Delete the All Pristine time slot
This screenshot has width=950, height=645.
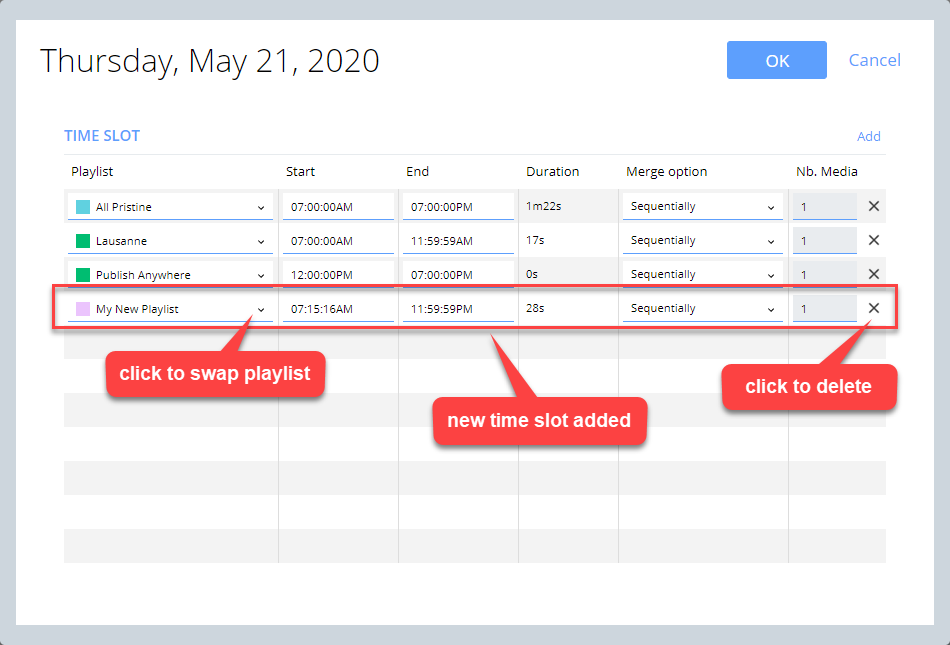pos(873,206)
